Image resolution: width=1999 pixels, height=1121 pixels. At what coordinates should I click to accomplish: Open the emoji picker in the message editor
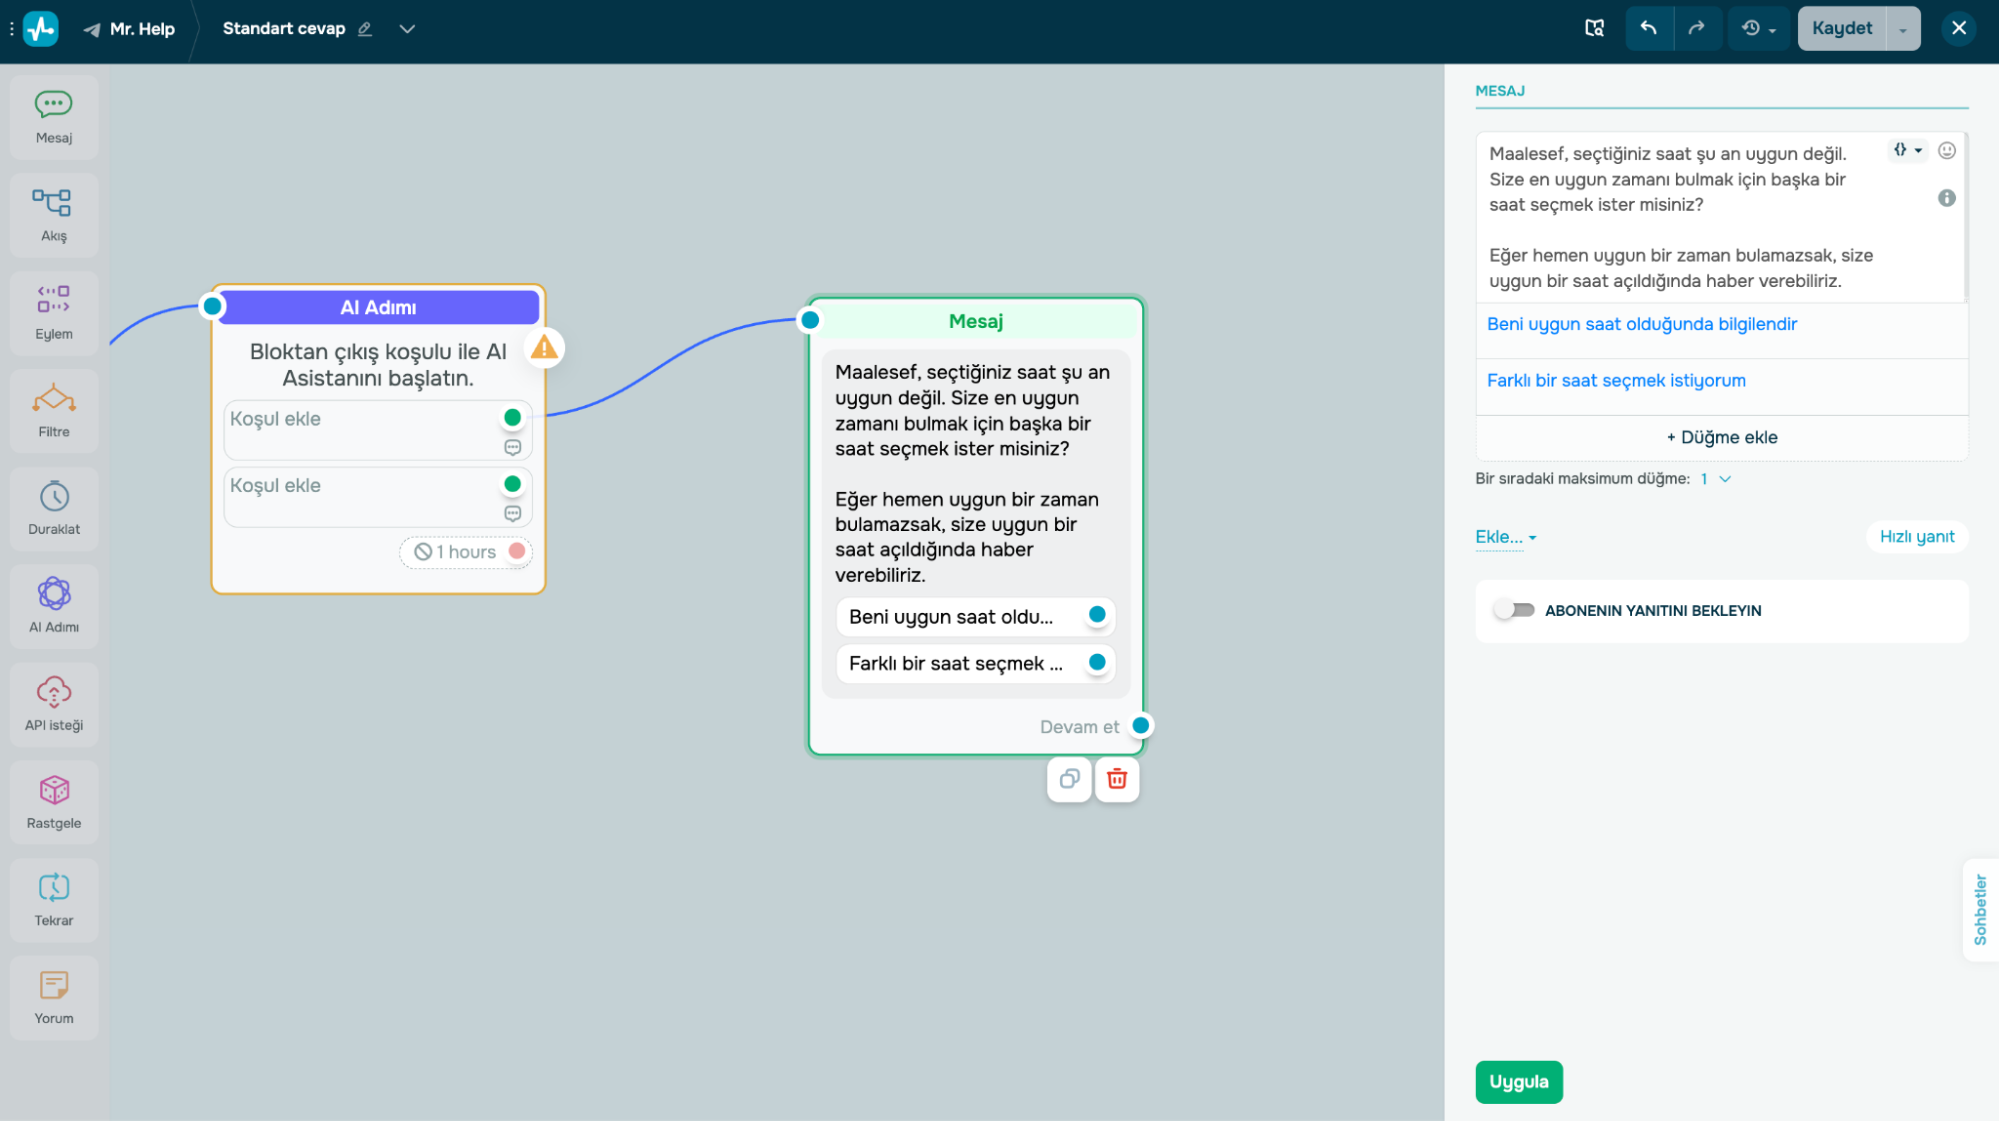click(1946, 151)
